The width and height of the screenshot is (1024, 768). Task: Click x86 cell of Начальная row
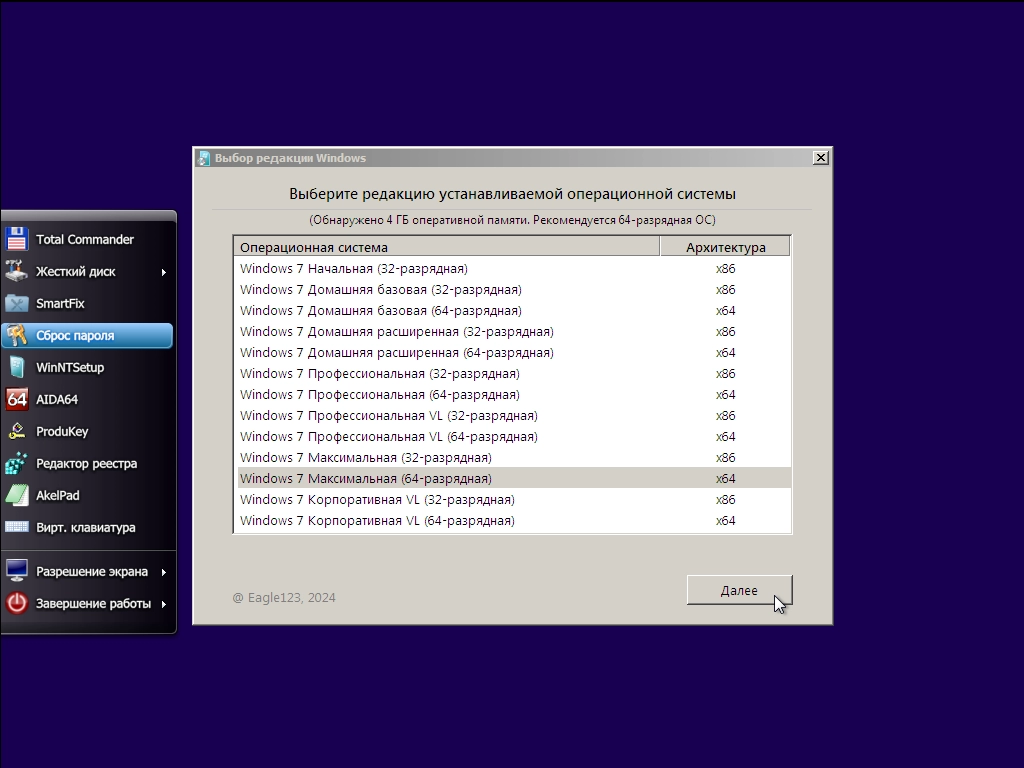(726, 268)
